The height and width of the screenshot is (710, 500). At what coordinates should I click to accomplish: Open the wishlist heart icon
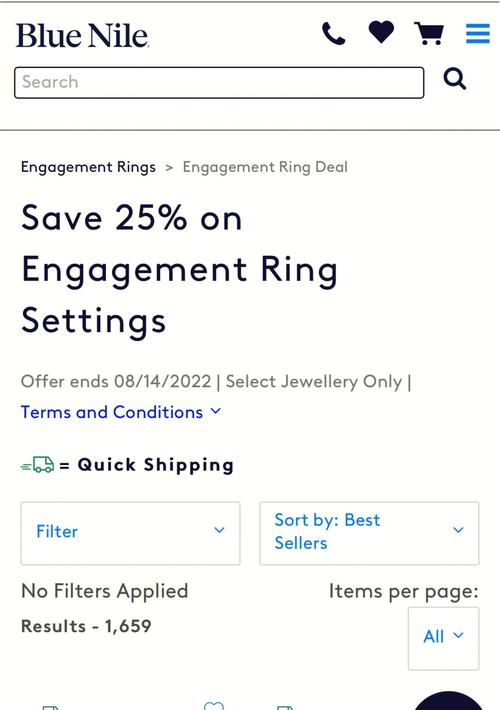pyautogui.click(x=381, y=32)
